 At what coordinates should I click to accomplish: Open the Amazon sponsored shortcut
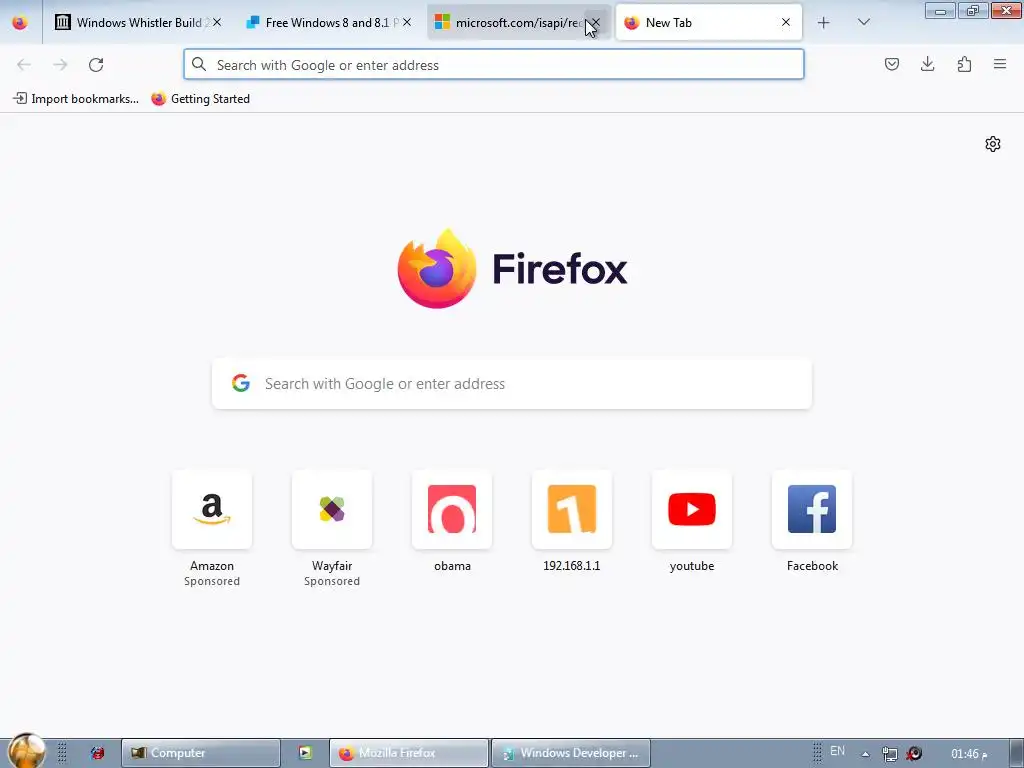212,509
